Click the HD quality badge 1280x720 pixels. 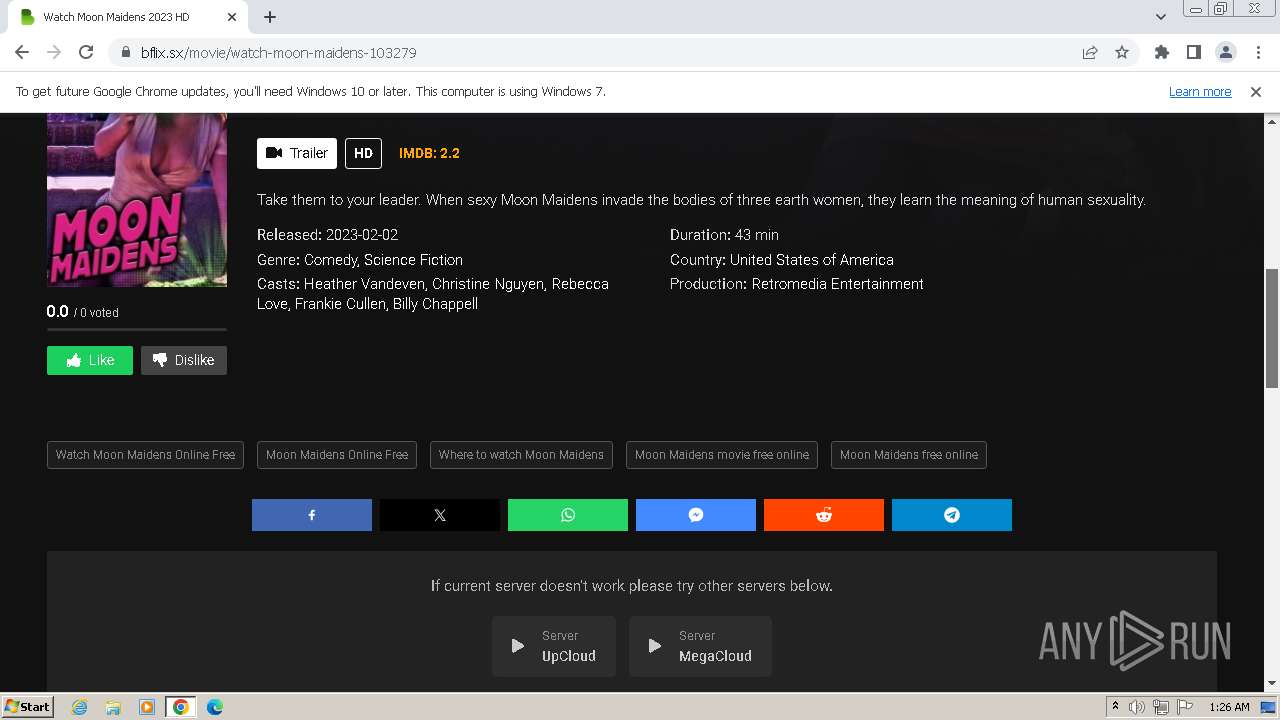coord(363,153)
